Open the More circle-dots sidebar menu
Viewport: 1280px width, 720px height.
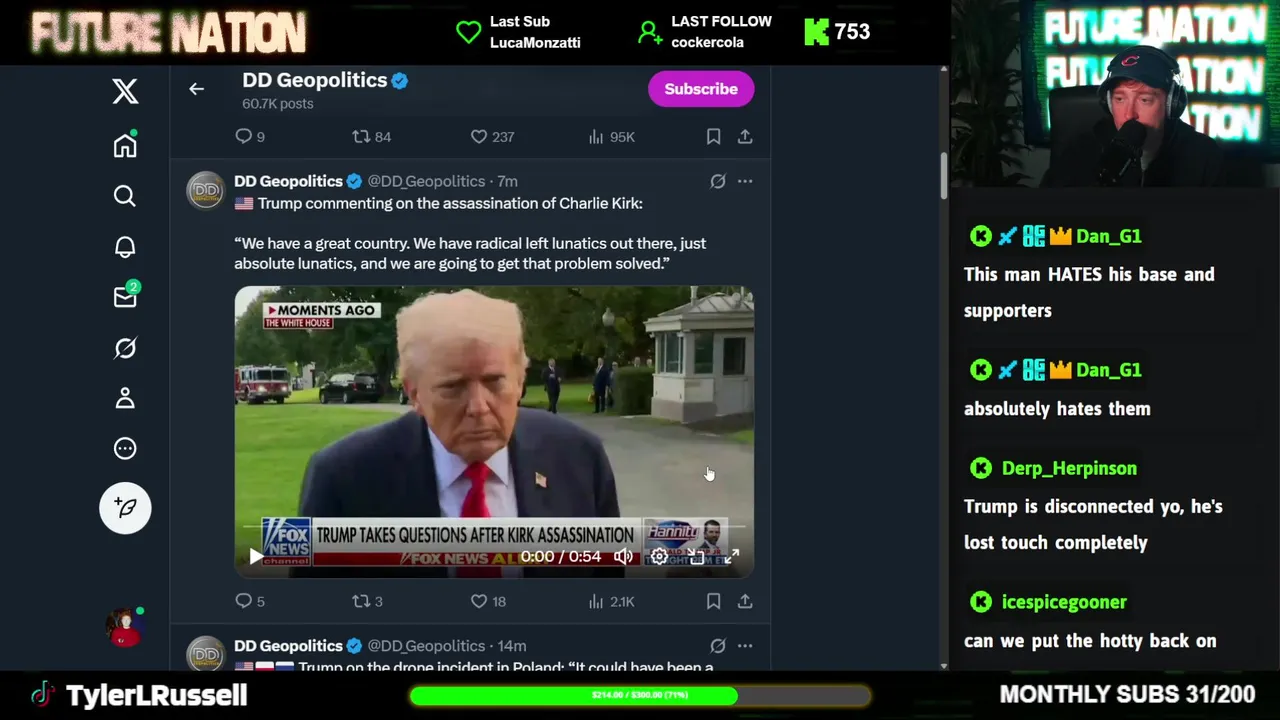[x=125, y=449]
